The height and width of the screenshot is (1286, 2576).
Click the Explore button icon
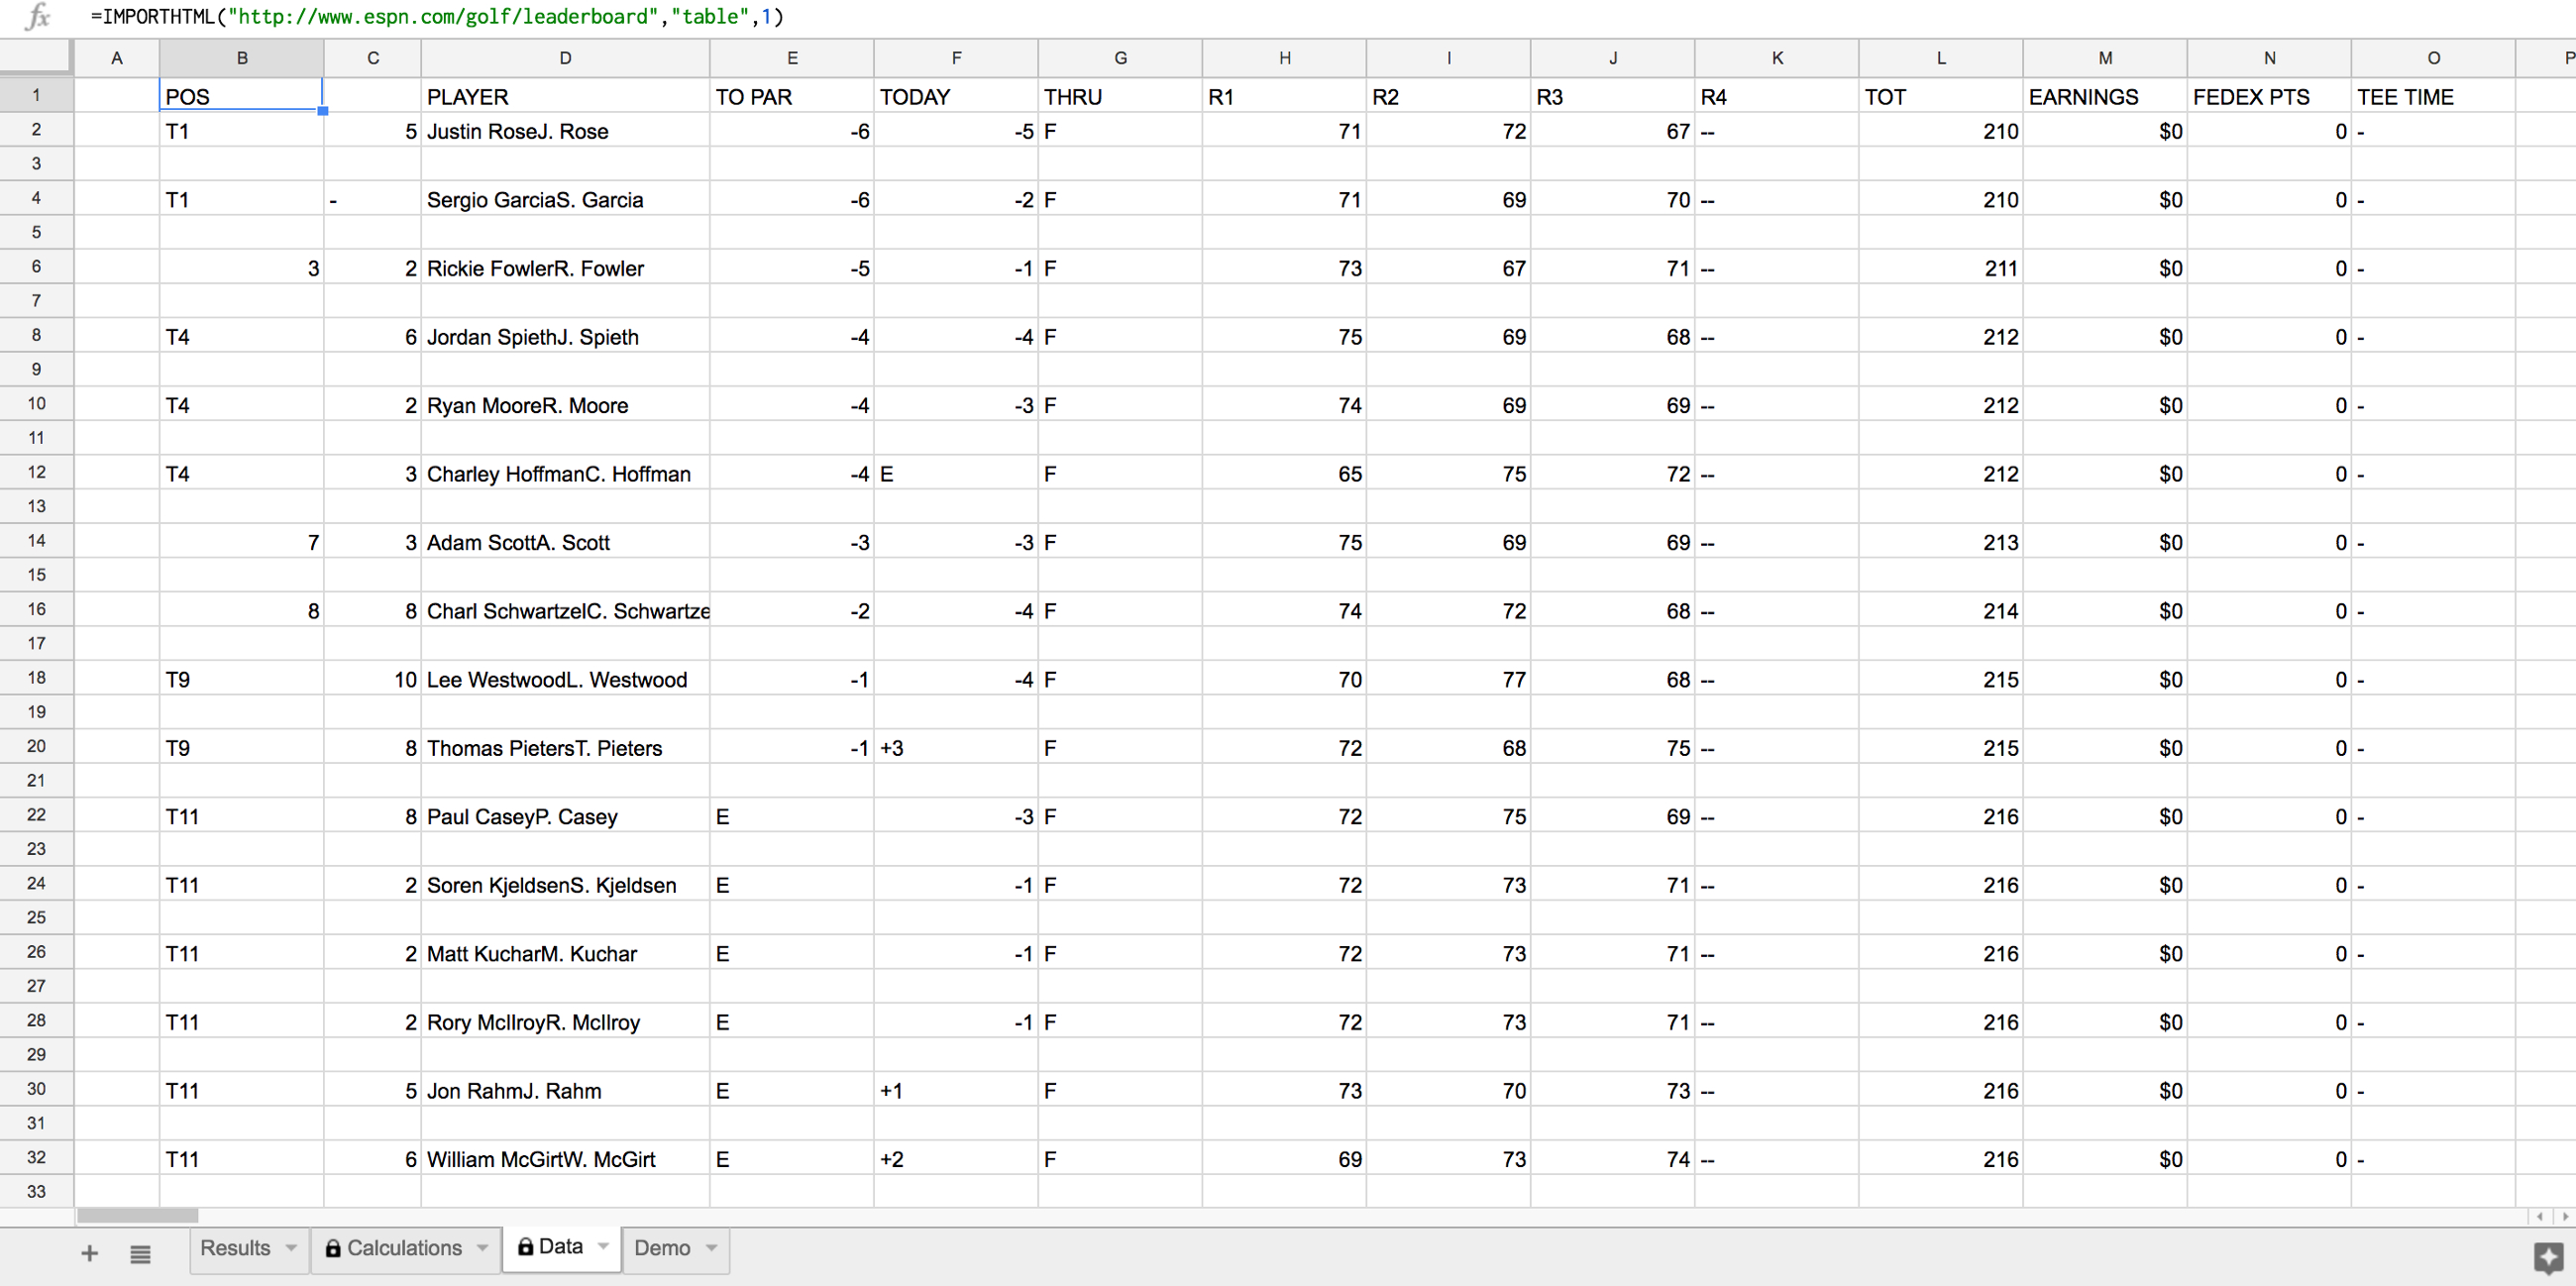[2548, 1257]
